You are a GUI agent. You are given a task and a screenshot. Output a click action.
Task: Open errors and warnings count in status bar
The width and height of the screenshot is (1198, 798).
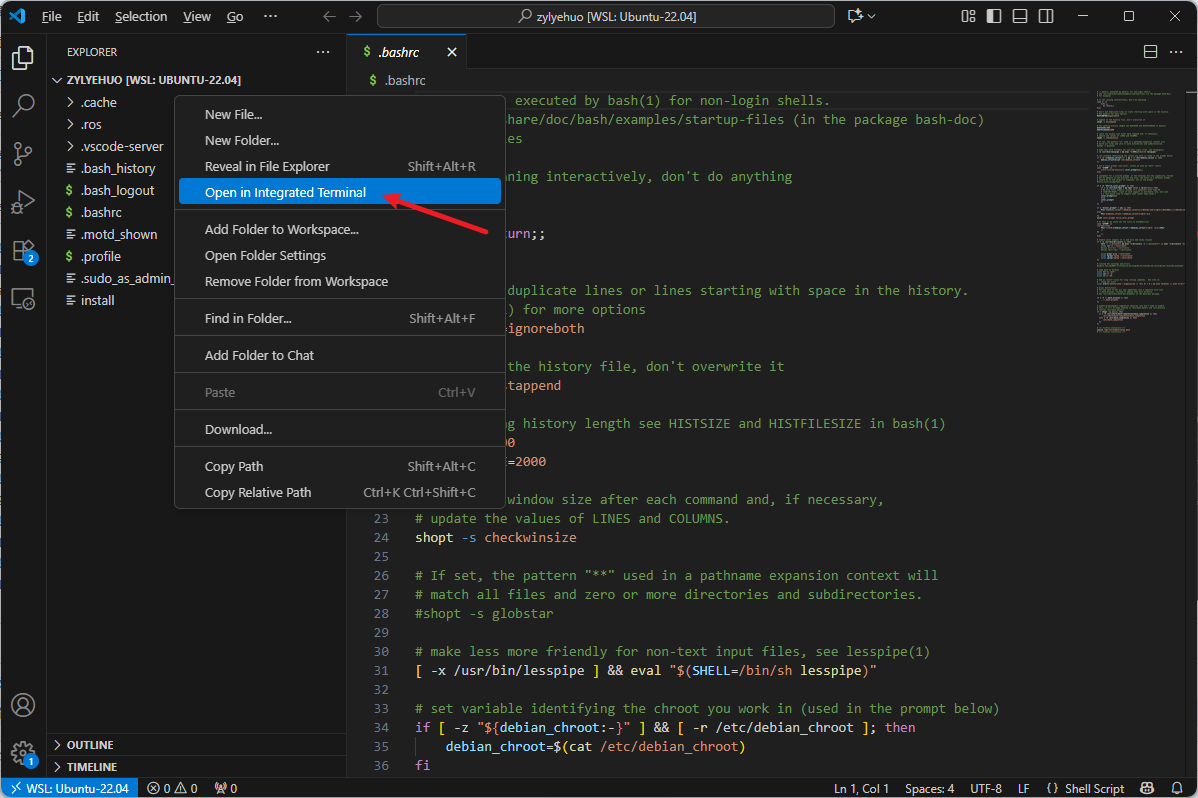[x=173, y=788]
